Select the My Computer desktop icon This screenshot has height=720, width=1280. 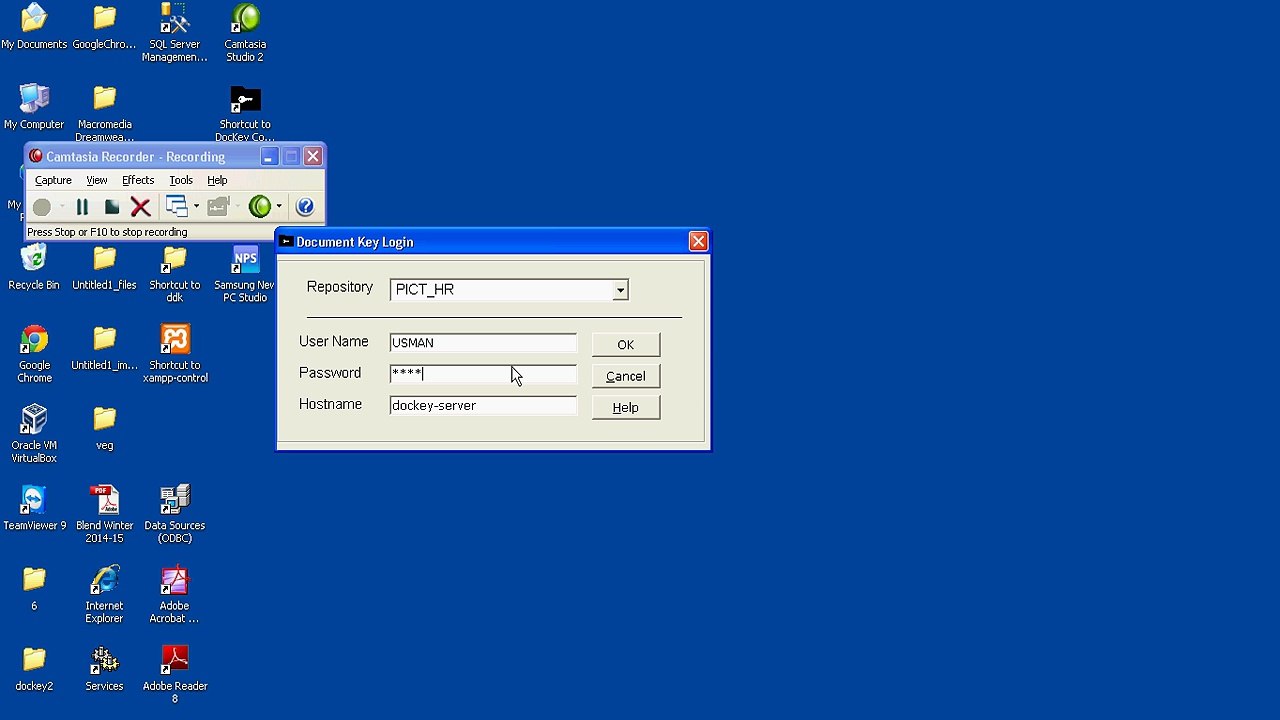pos(34,108)
